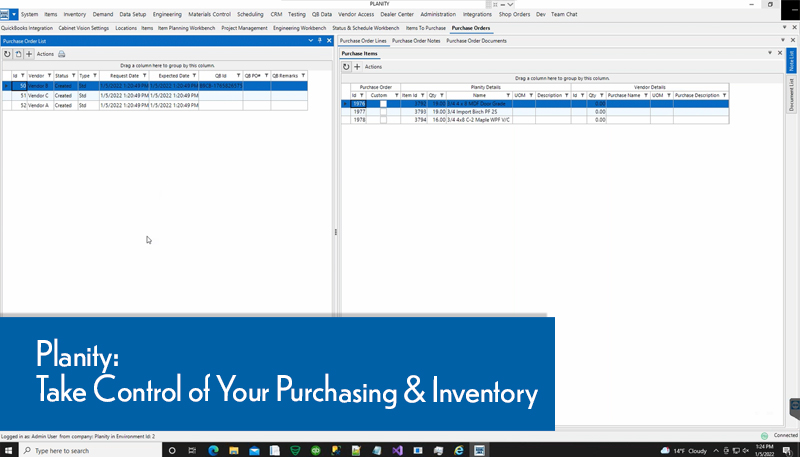Close the Purchase Items panel
Screen dimensions: 800x457
(780, 53)
